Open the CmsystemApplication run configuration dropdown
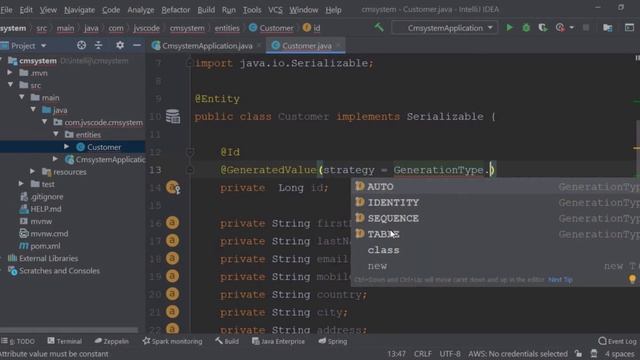Viewport: 640px width, 360px height. [445, 28]
